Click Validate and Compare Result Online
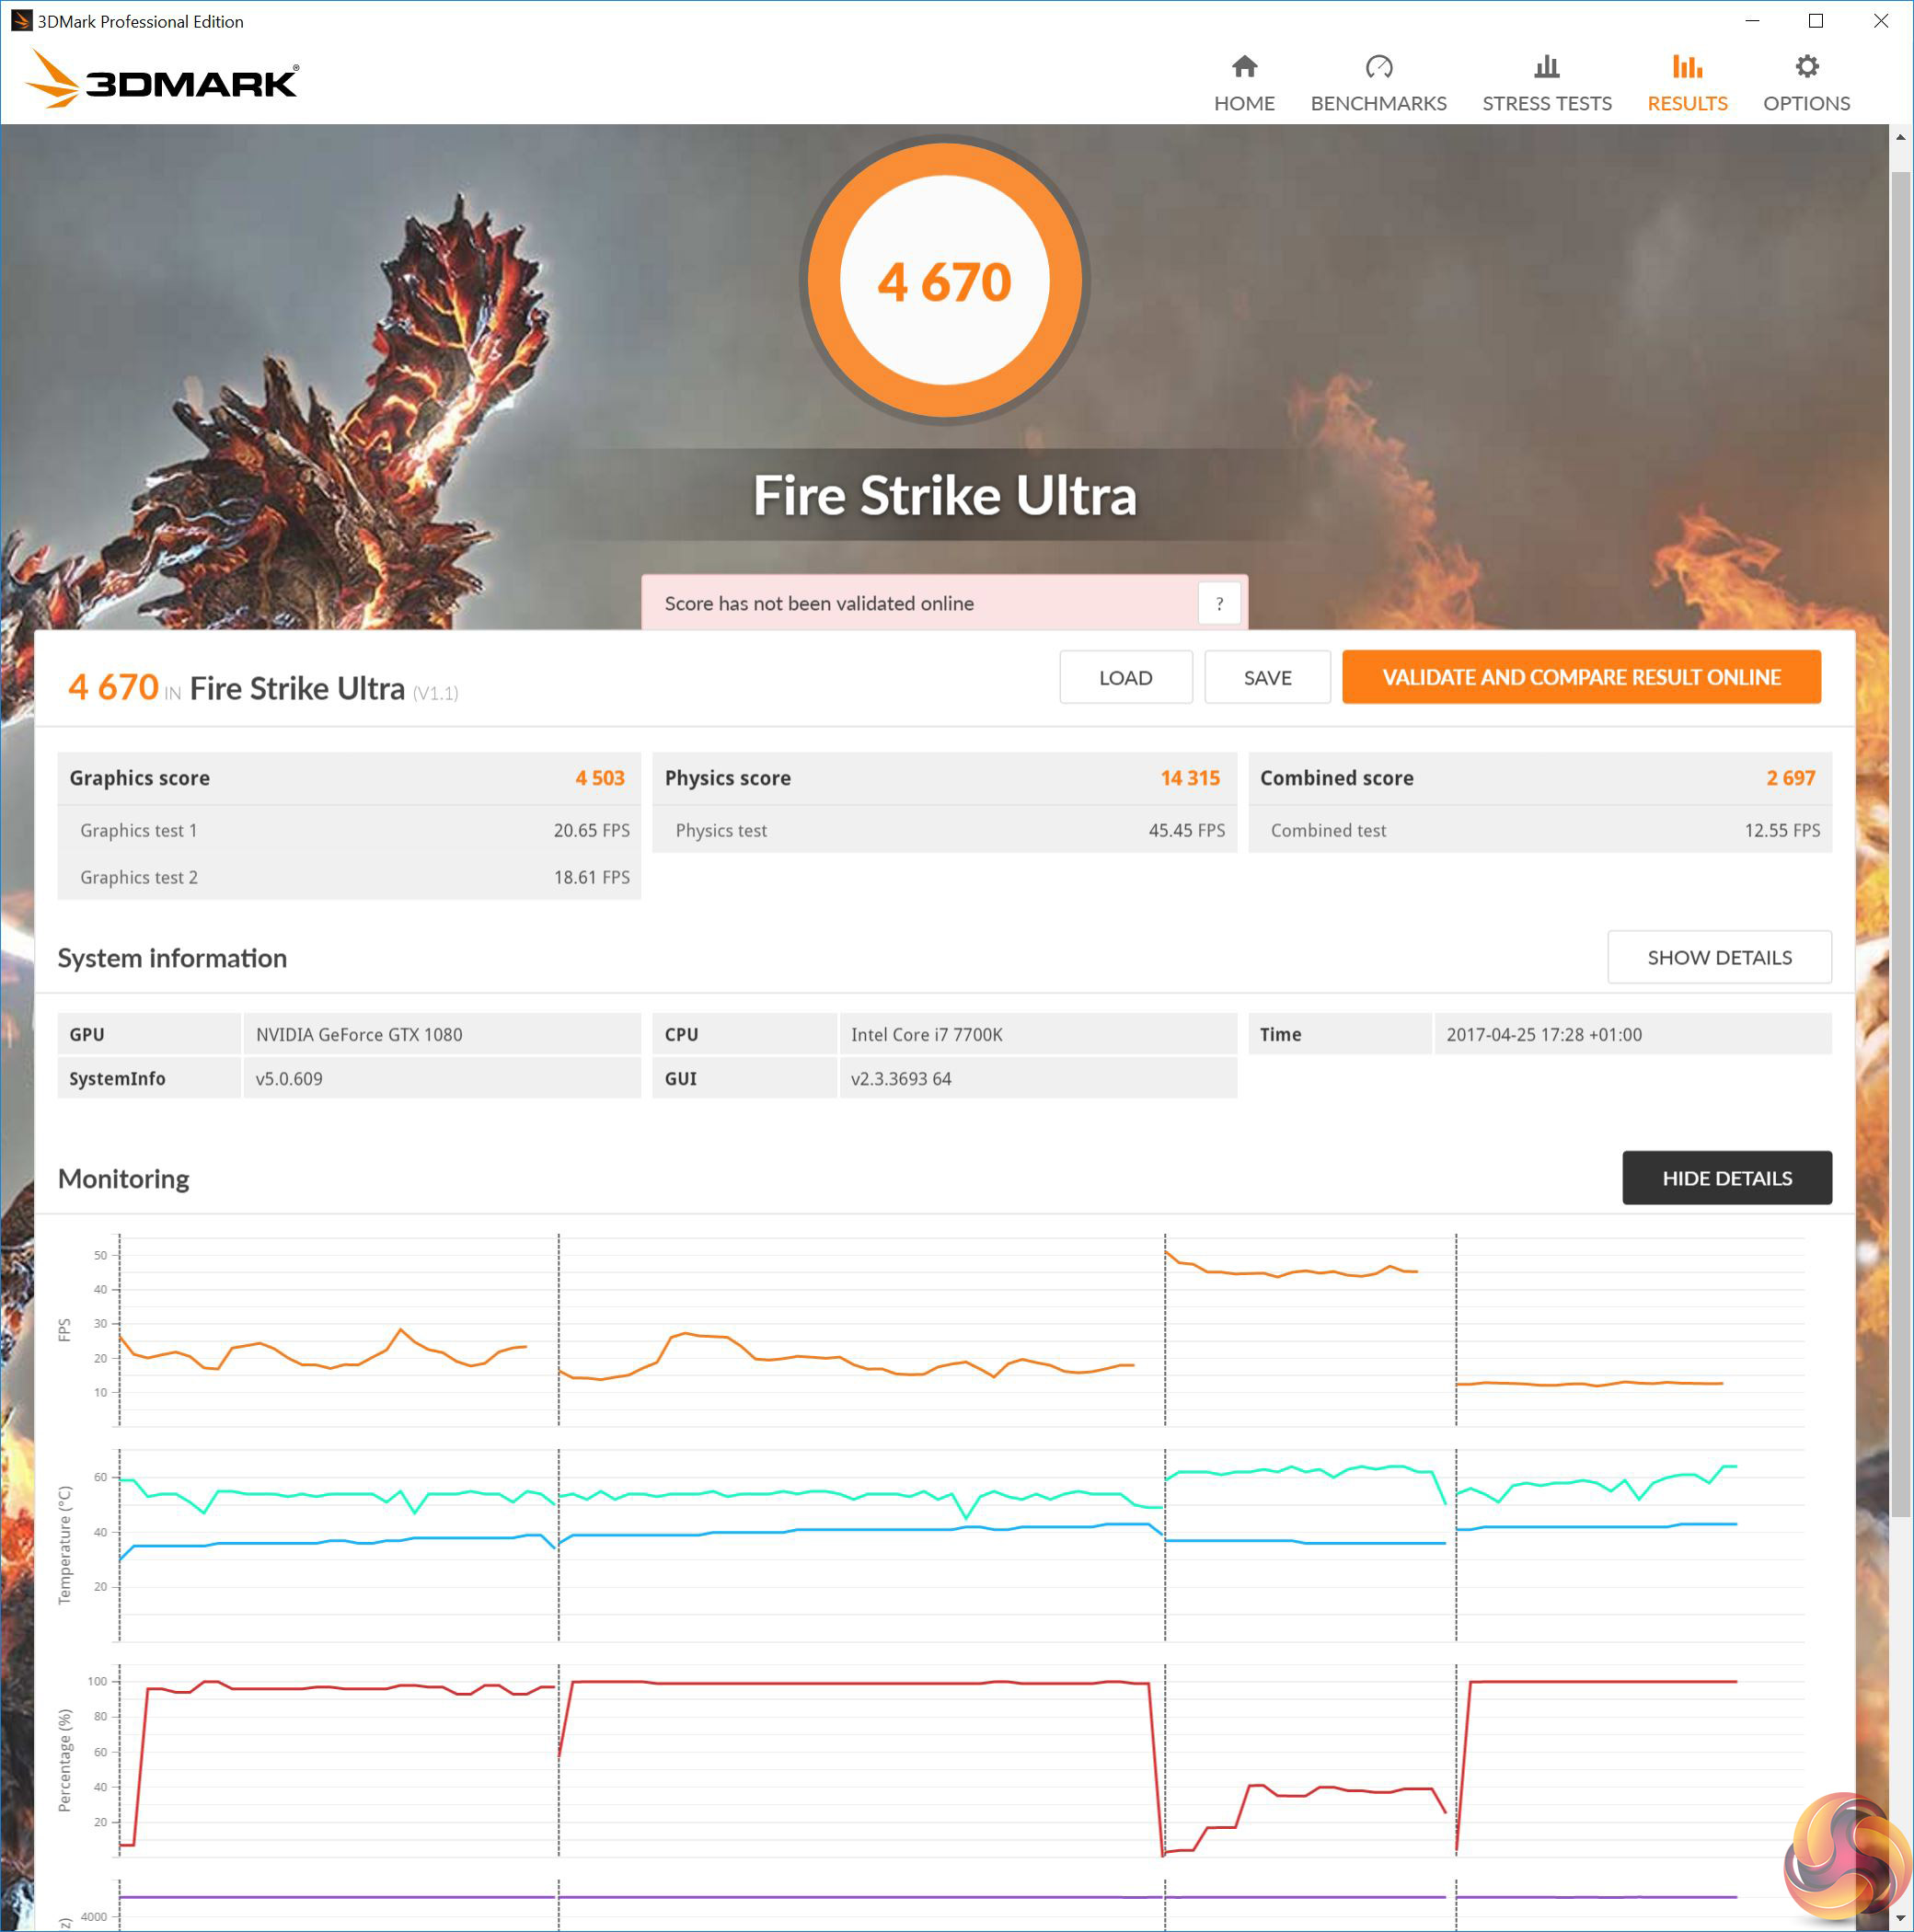The width and height of the screenshot is (1914, 1932). pos(1580,677)
